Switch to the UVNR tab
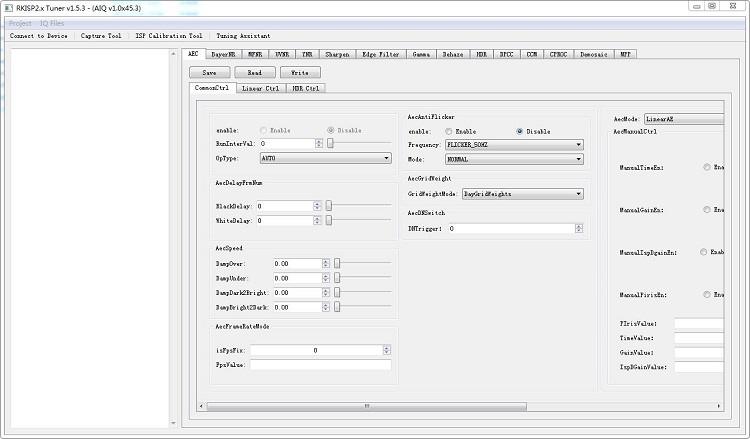 (x=282, y=55)
